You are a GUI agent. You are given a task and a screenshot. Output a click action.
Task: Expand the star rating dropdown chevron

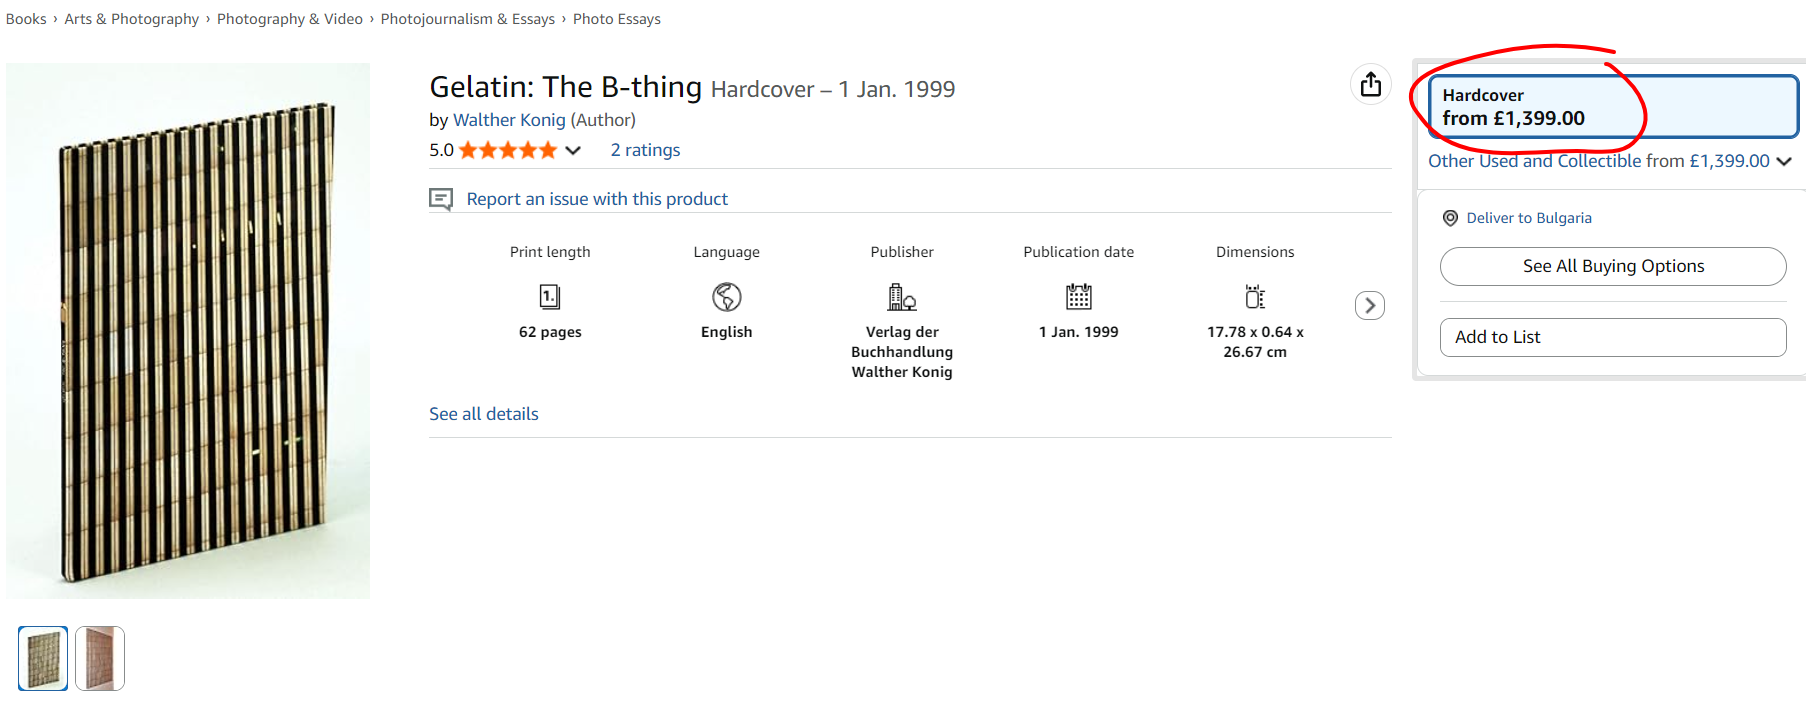click(x=573, y=151)
